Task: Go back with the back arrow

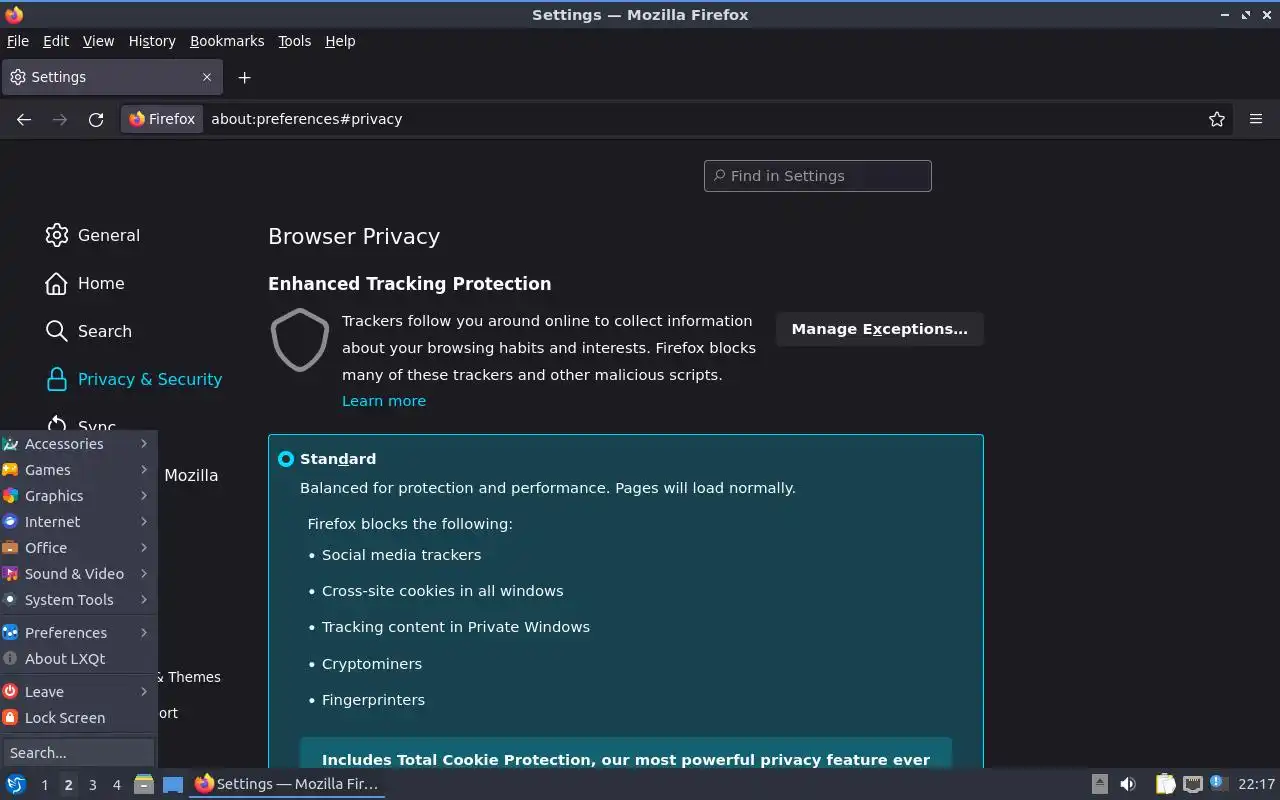Action: [24, 119]
